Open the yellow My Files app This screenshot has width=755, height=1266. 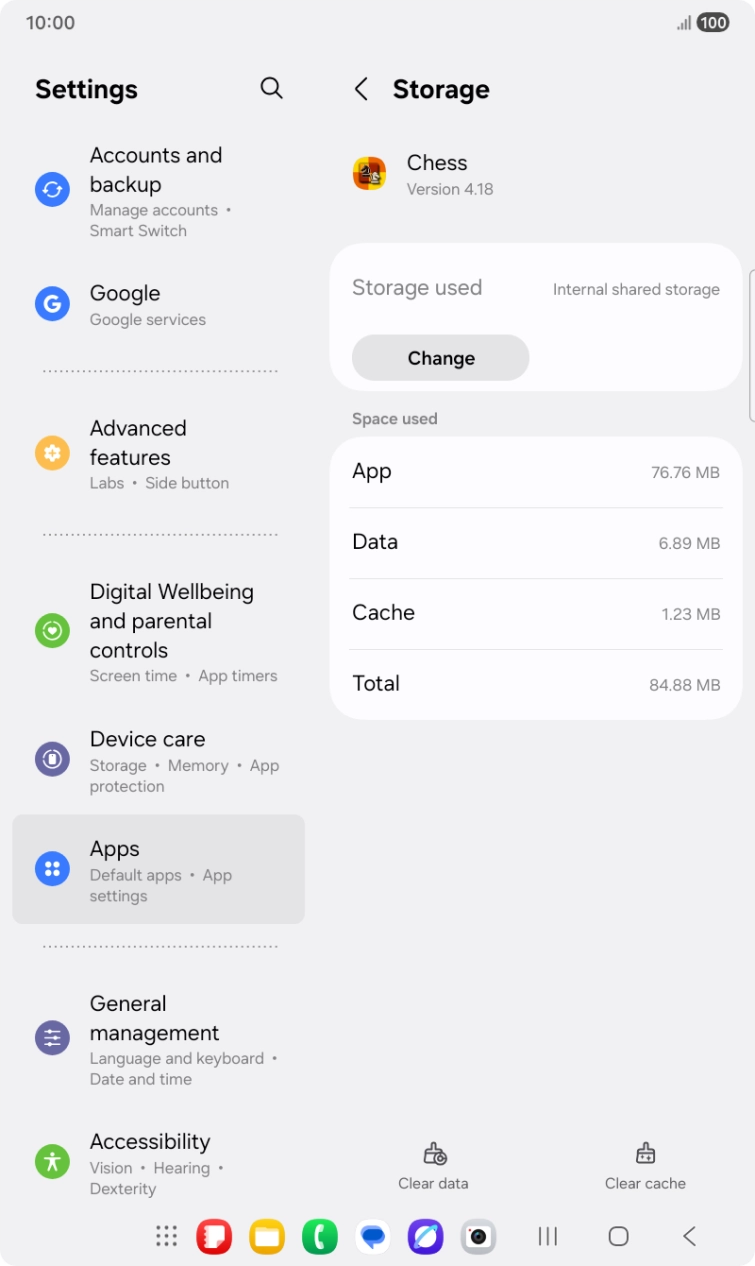pyautogui.click(x=267, y=1237)
